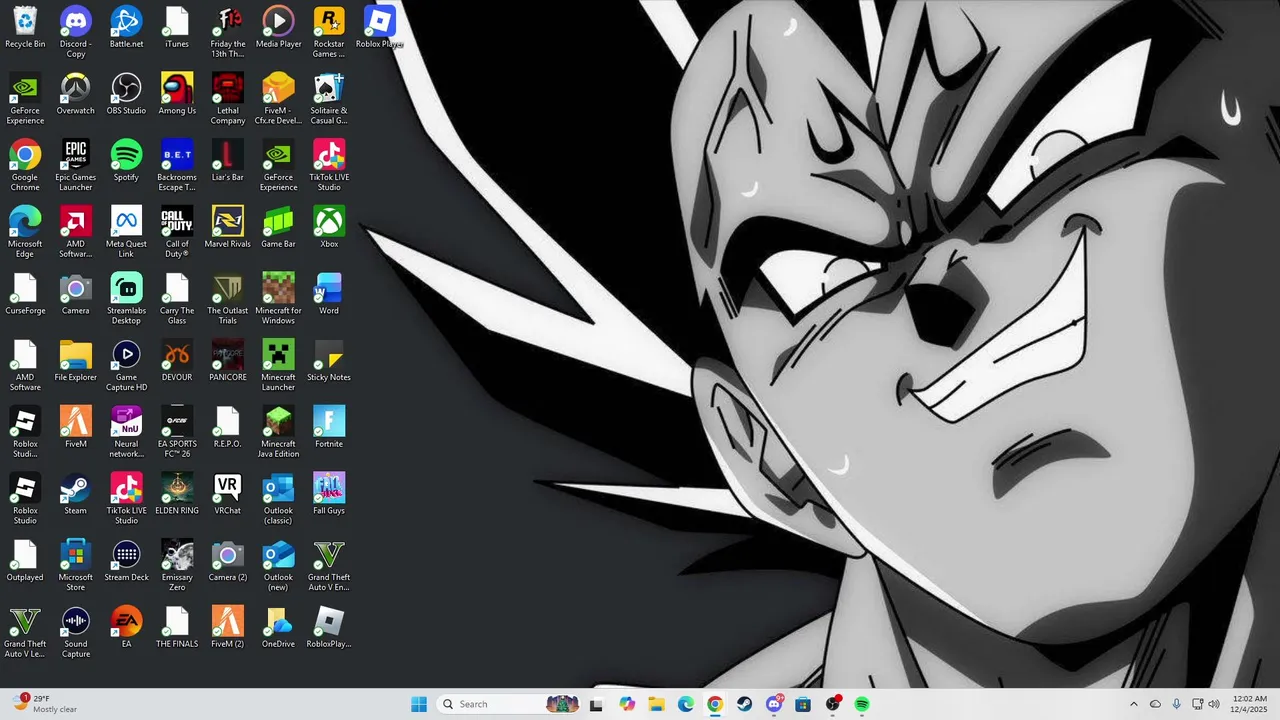
Task: Open Solitaire & Casual Games icon
Action: (x=329, y=100)
